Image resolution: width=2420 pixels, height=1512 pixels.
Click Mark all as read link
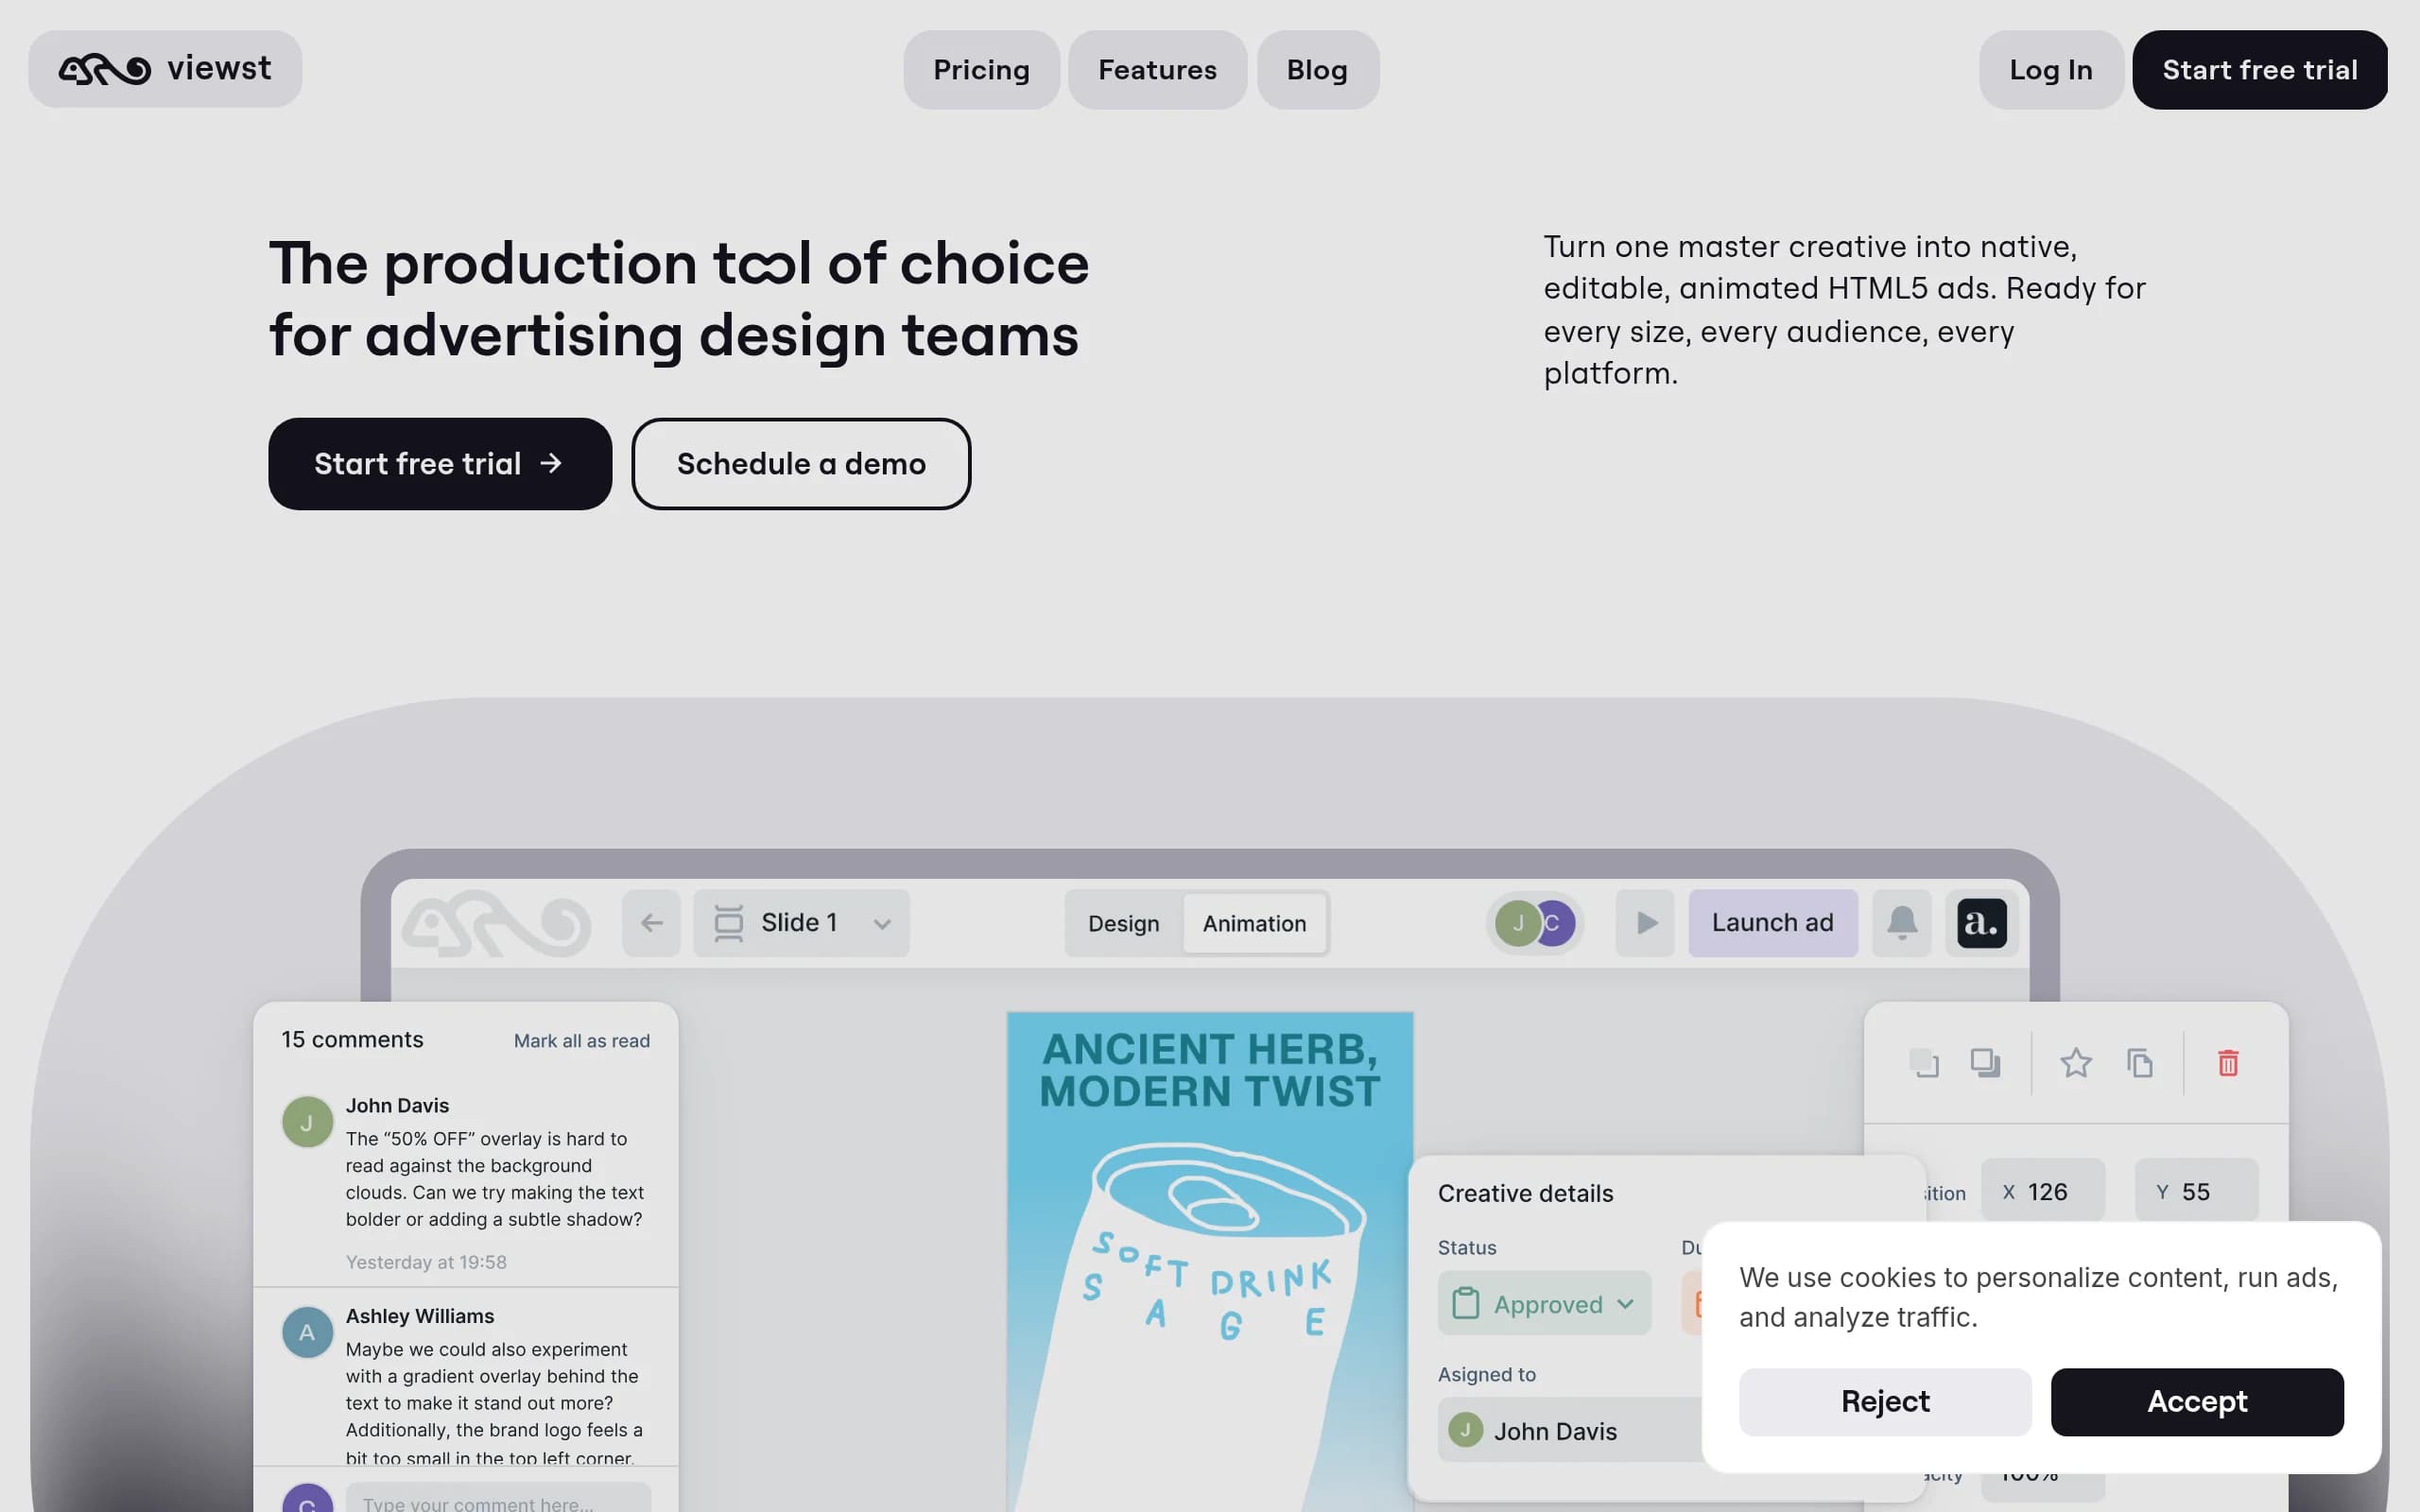pos(582,1041)
